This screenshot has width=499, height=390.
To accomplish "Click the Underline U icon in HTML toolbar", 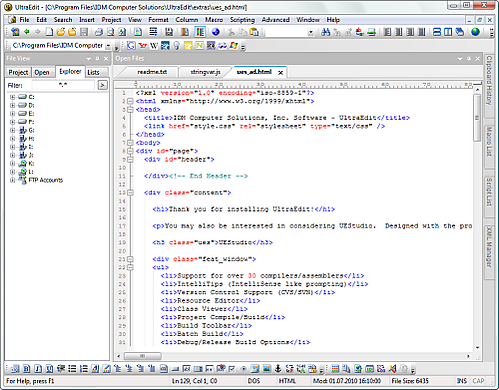I will [49, 369].
